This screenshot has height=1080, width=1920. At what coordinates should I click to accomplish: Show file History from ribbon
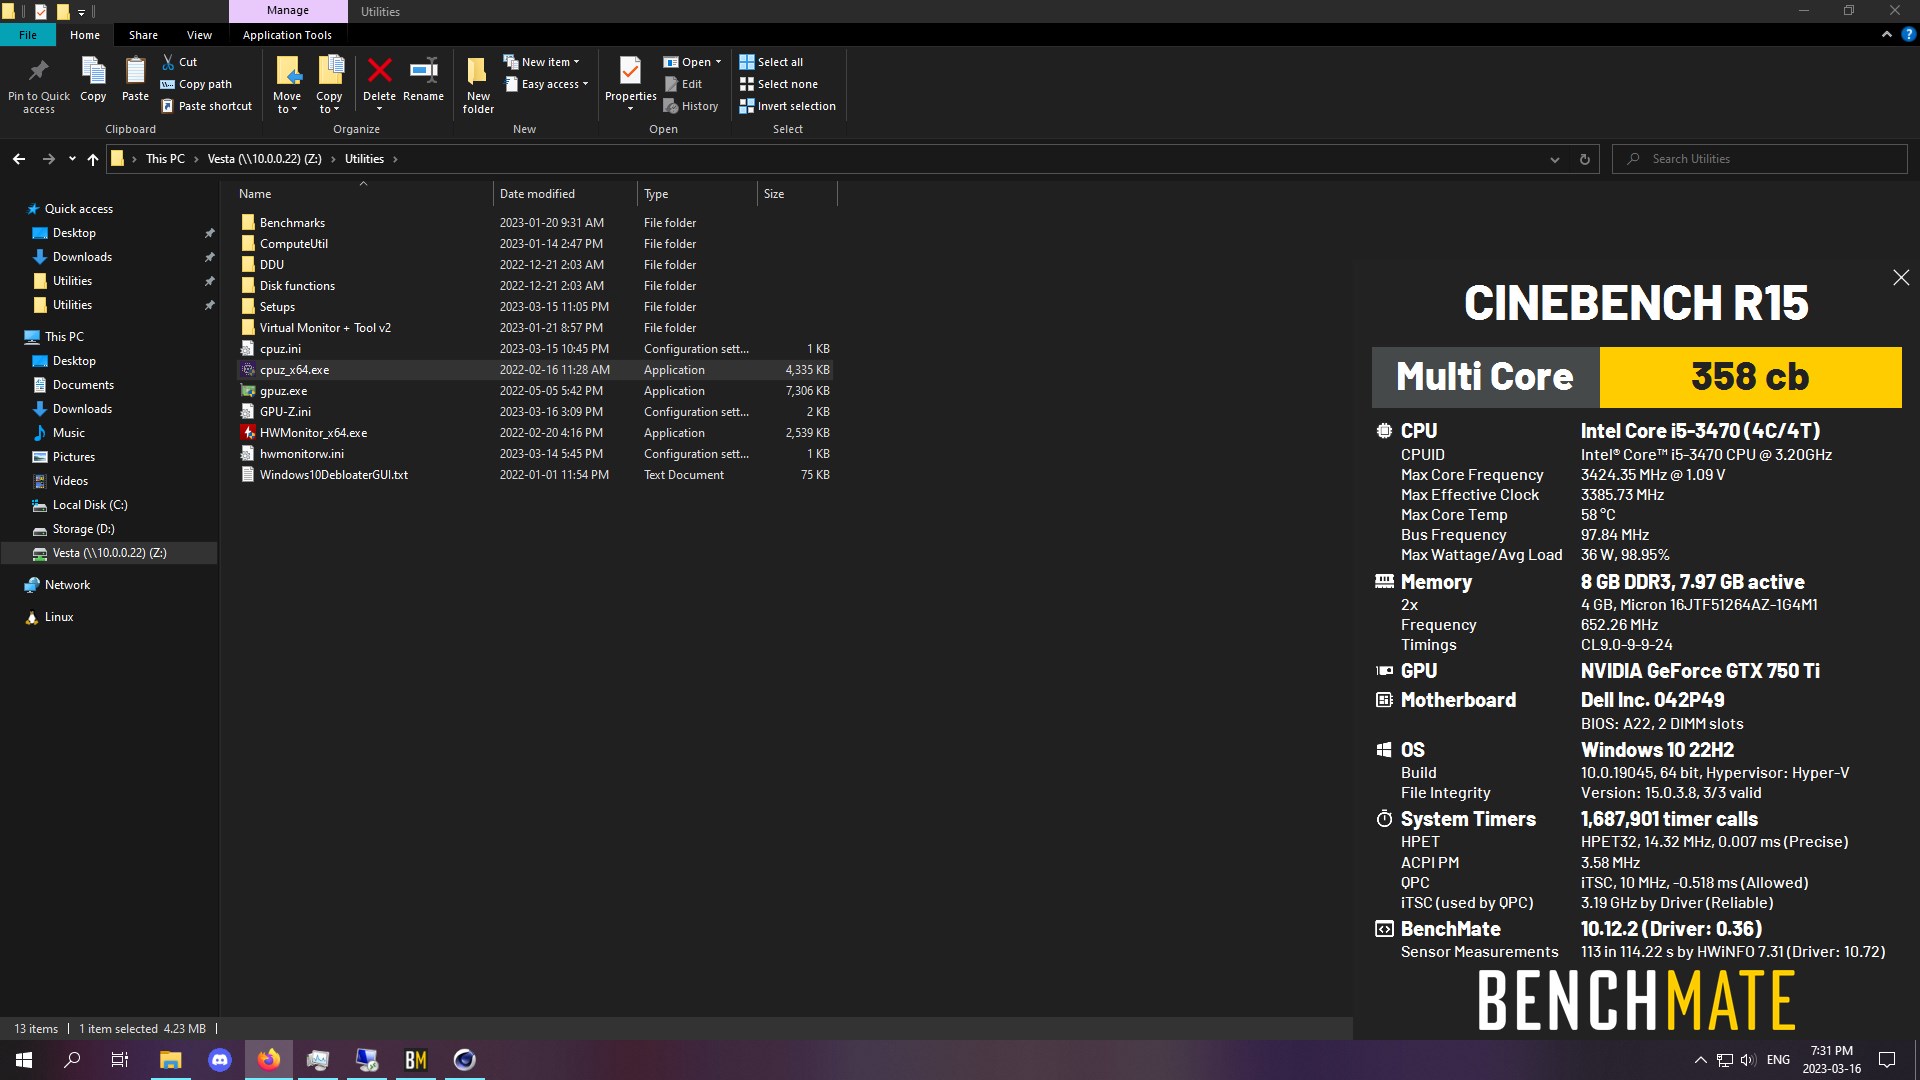click(691, 106)
